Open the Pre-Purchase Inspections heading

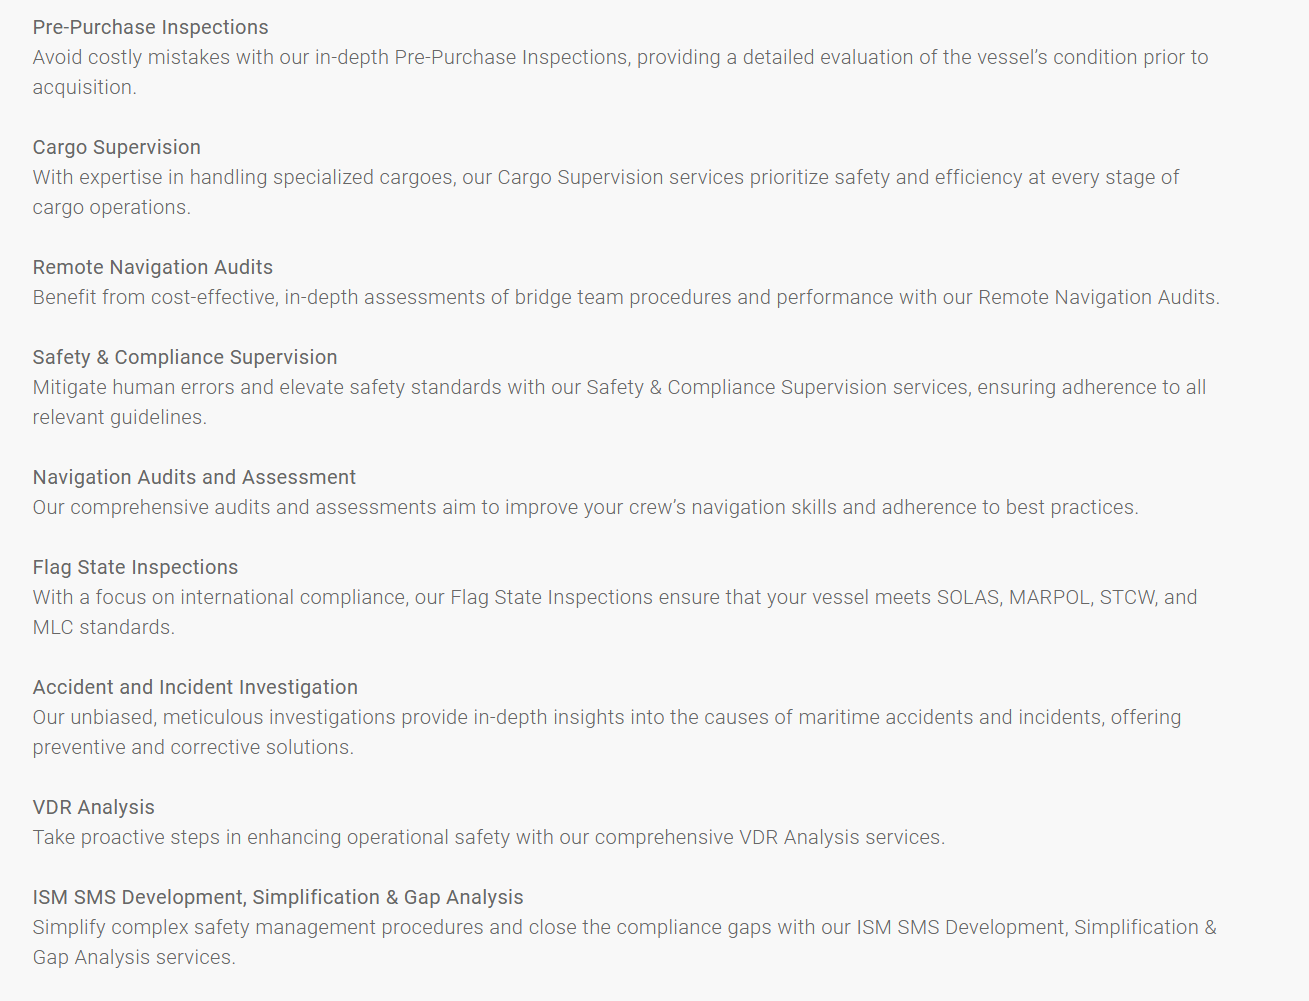click(150, 27)
